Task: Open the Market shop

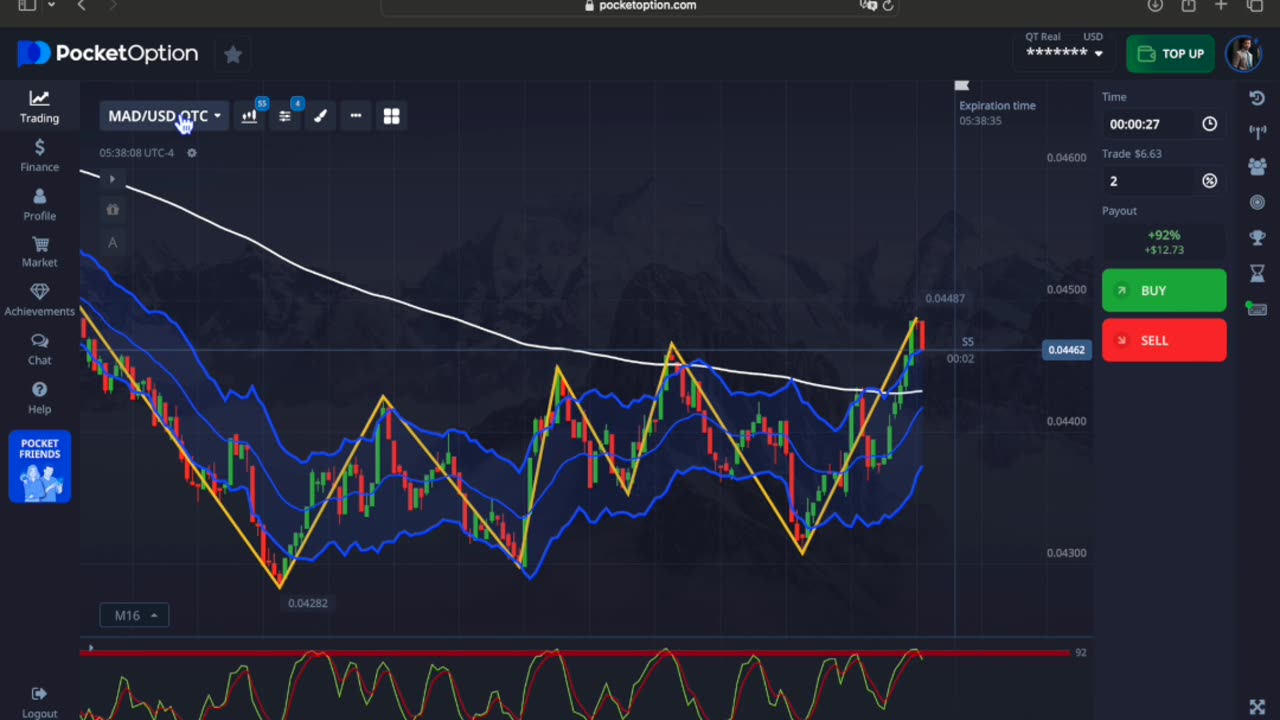Action: [39, 252]
